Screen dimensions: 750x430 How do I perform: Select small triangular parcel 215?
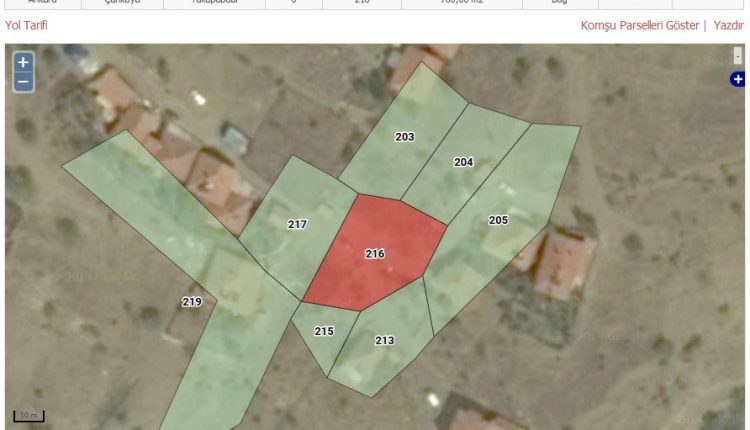[323, 331]
